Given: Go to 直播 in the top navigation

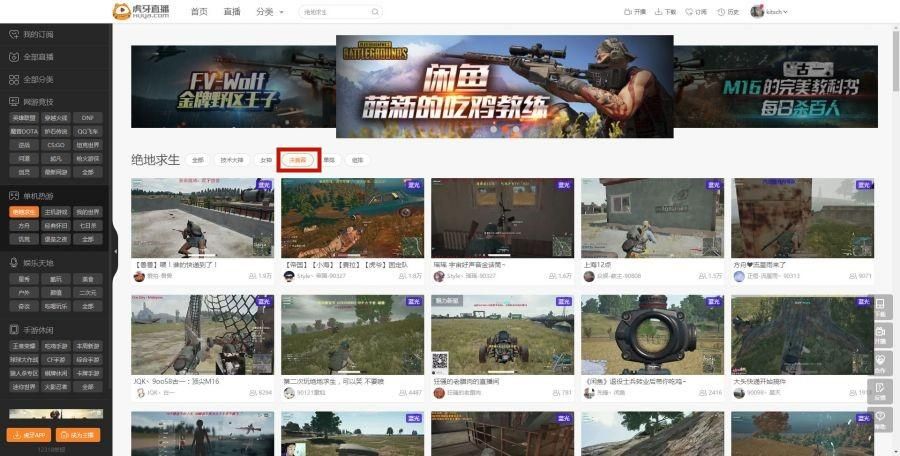Looking at the screenshot, I should pyautogui.click(x=232, y=11).
